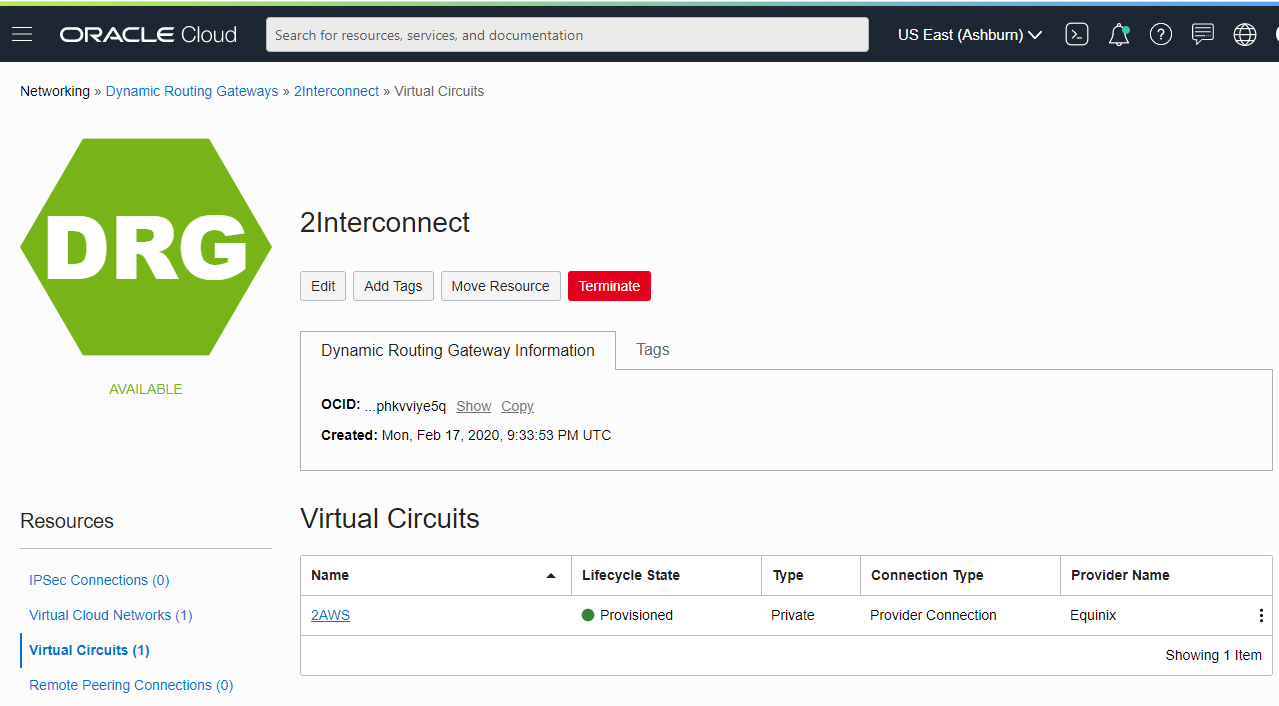This screenshot has height=706, width=1279.
Task: Go to Dynamic Routing Gateways breadcrumb
Action: pos(192,91)
